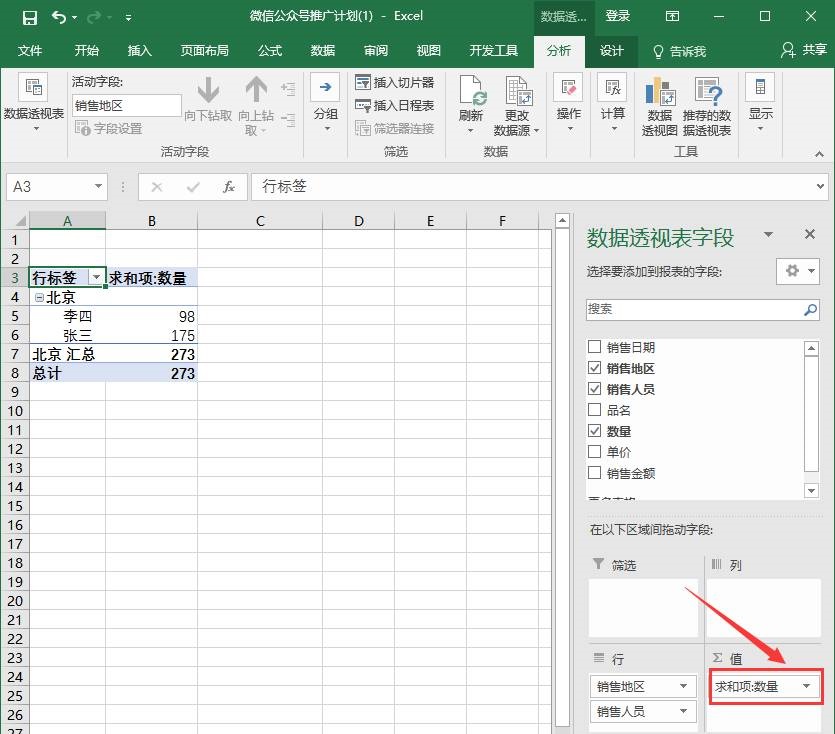Viewport: 835px width, 734px height.
Task: Uncheck the 销售人员 field checkbox
Action: click(595, 389)
